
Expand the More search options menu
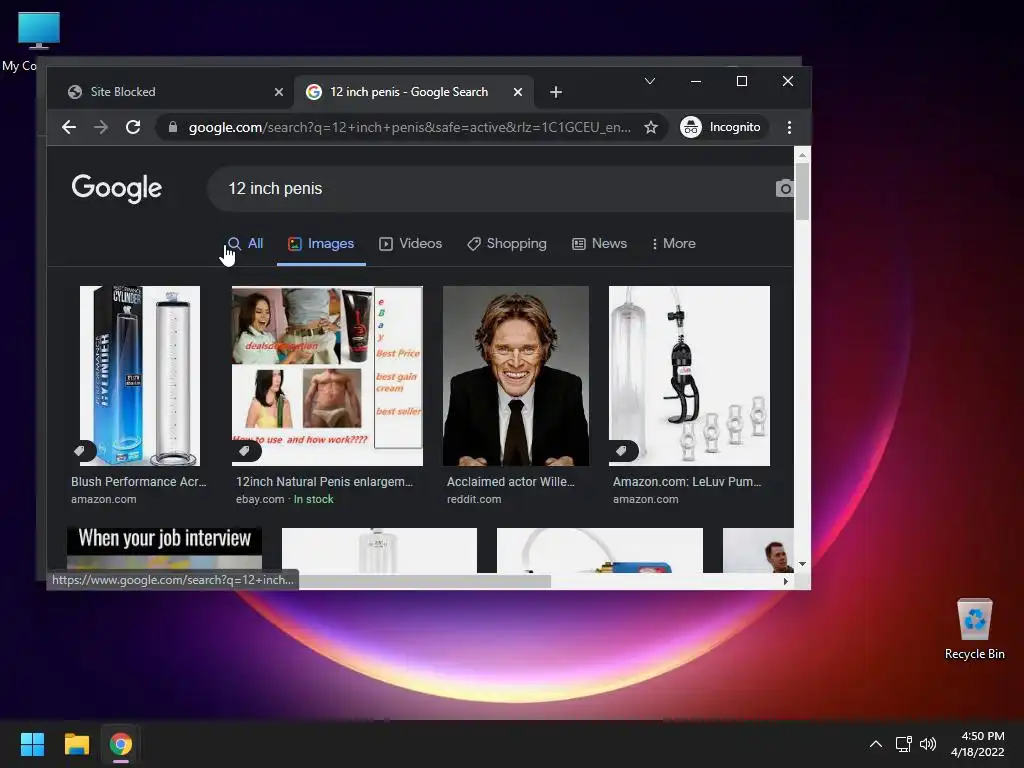coord(673,244)
